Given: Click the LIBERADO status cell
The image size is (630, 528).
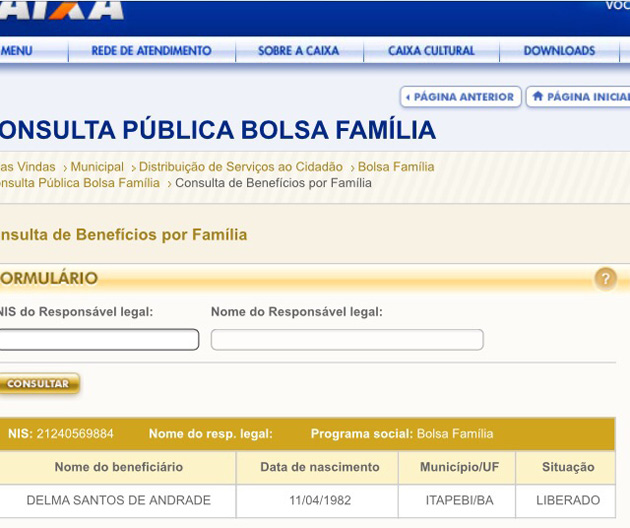Looking at the screenshot, I should (567, 500).
